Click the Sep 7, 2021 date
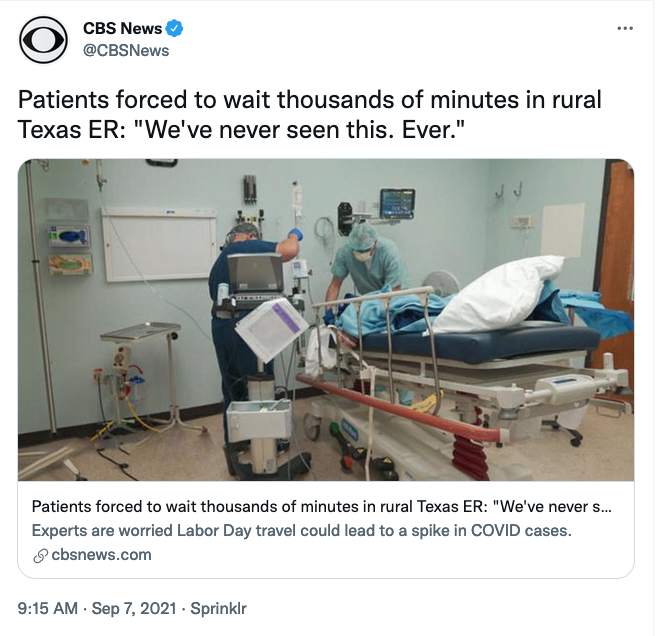657x636 pixels. tap(134, 608)
